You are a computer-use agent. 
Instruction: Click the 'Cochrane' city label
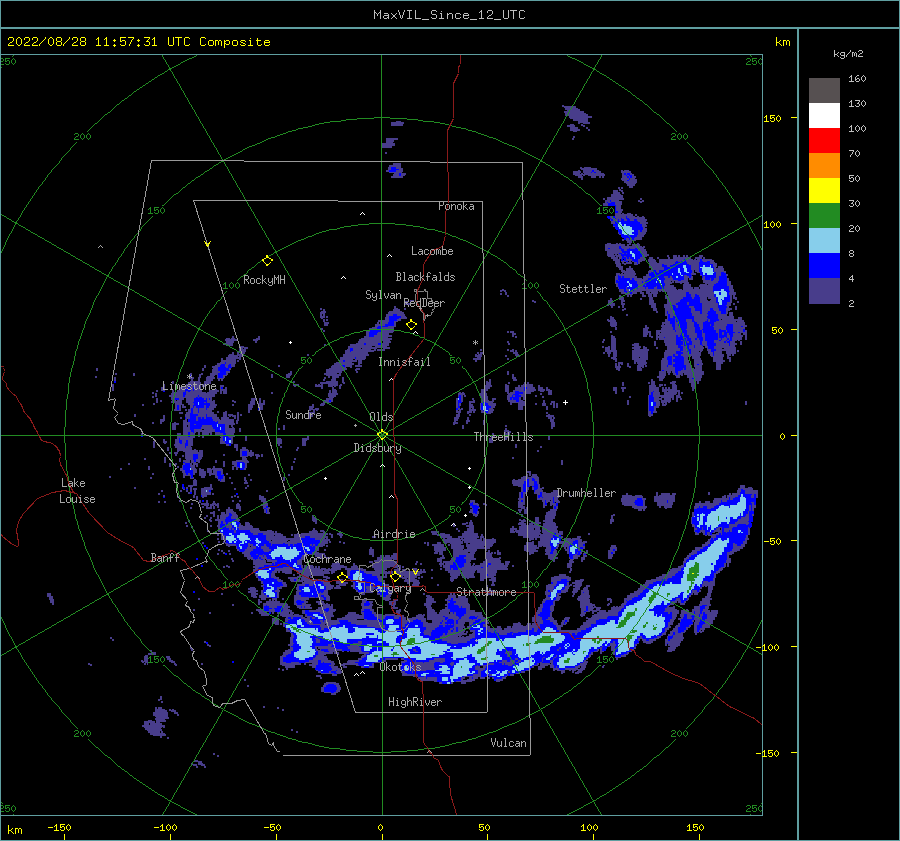[x=327, y=559]
